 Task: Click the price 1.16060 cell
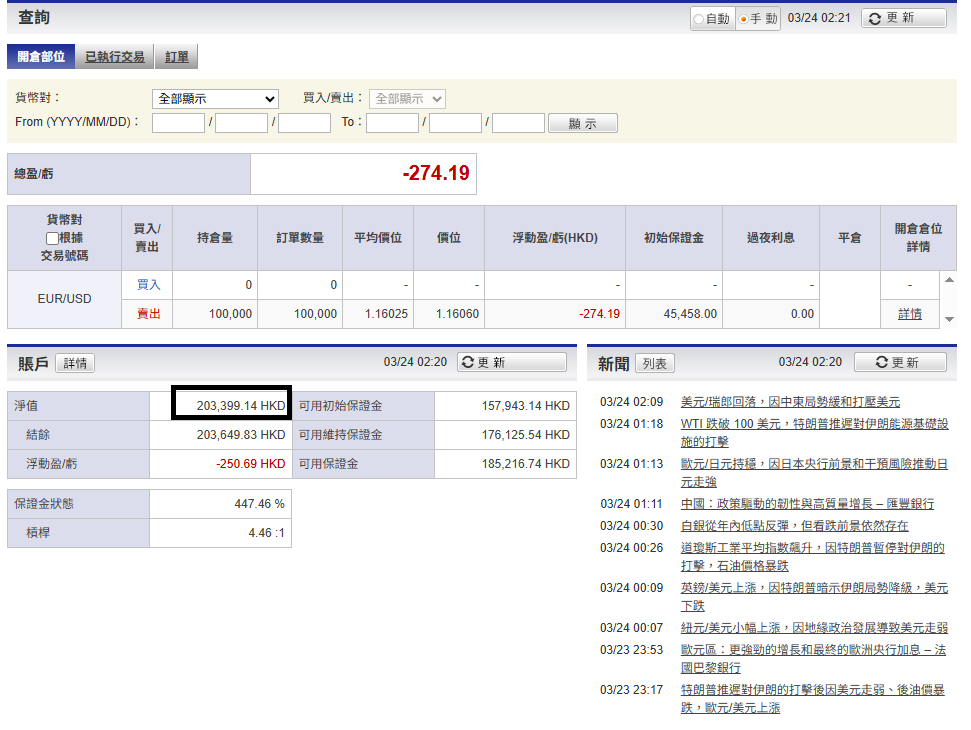click(x=449, y=314)
